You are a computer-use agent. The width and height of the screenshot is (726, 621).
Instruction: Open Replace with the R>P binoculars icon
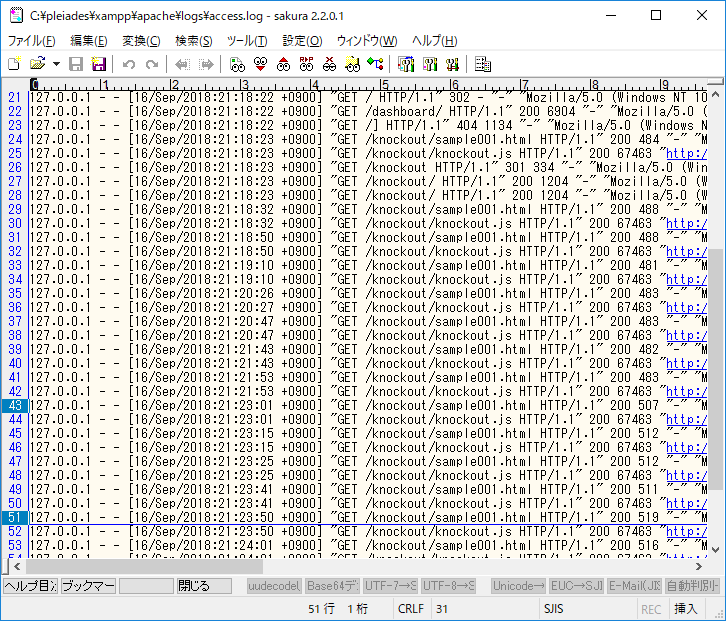(x=306, y=64)
